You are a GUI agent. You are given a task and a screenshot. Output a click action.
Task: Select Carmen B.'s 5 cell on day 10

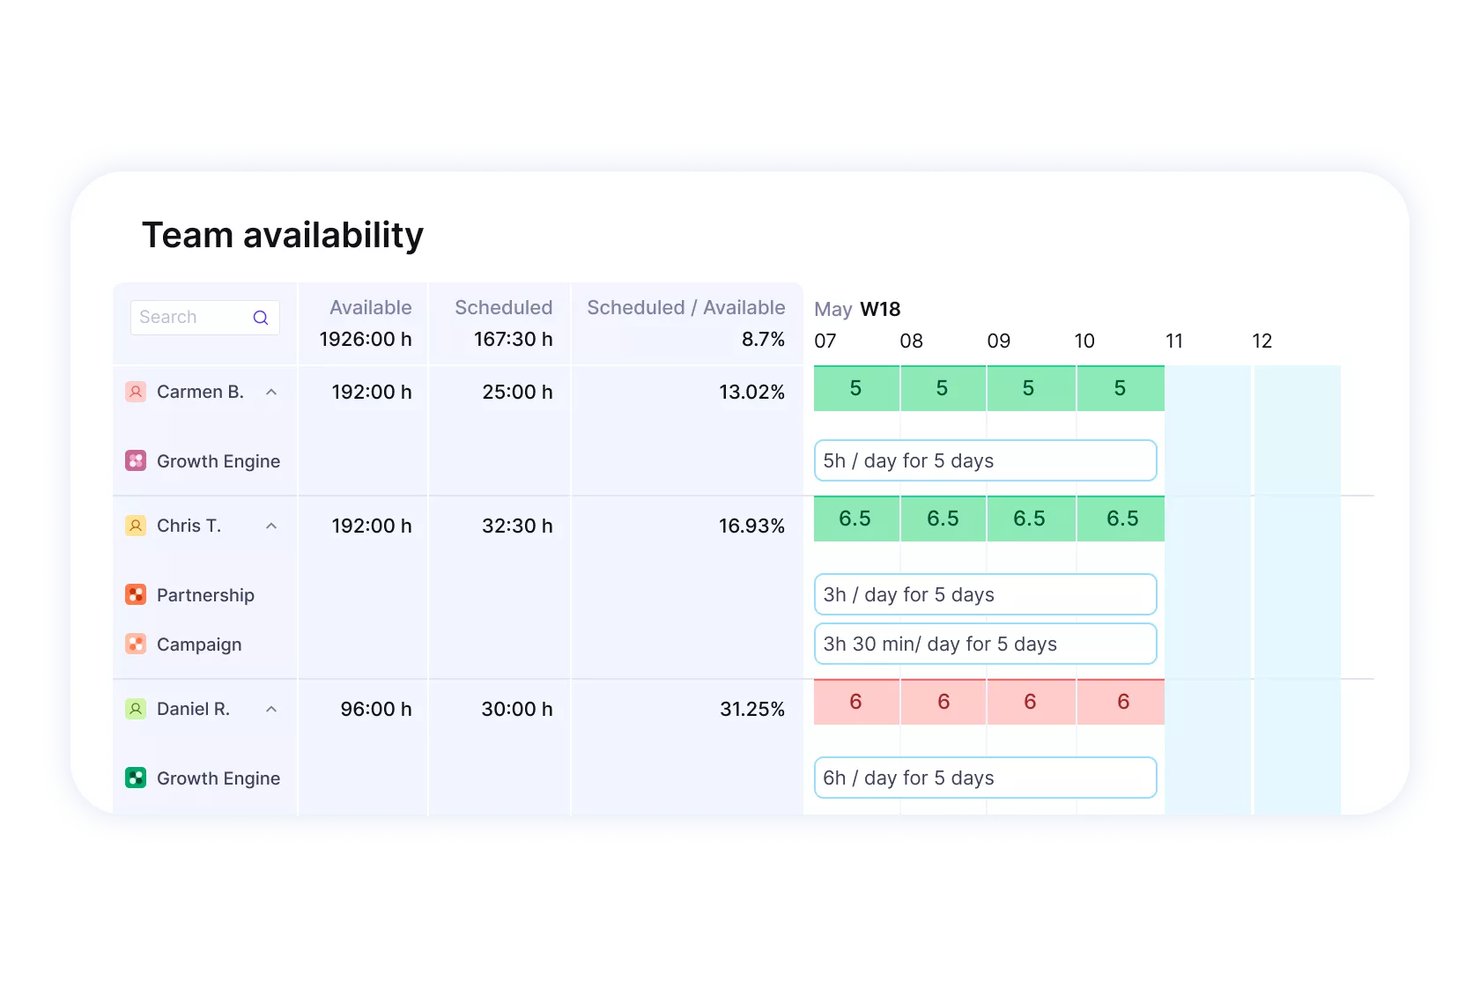[x=1121, y=389]
